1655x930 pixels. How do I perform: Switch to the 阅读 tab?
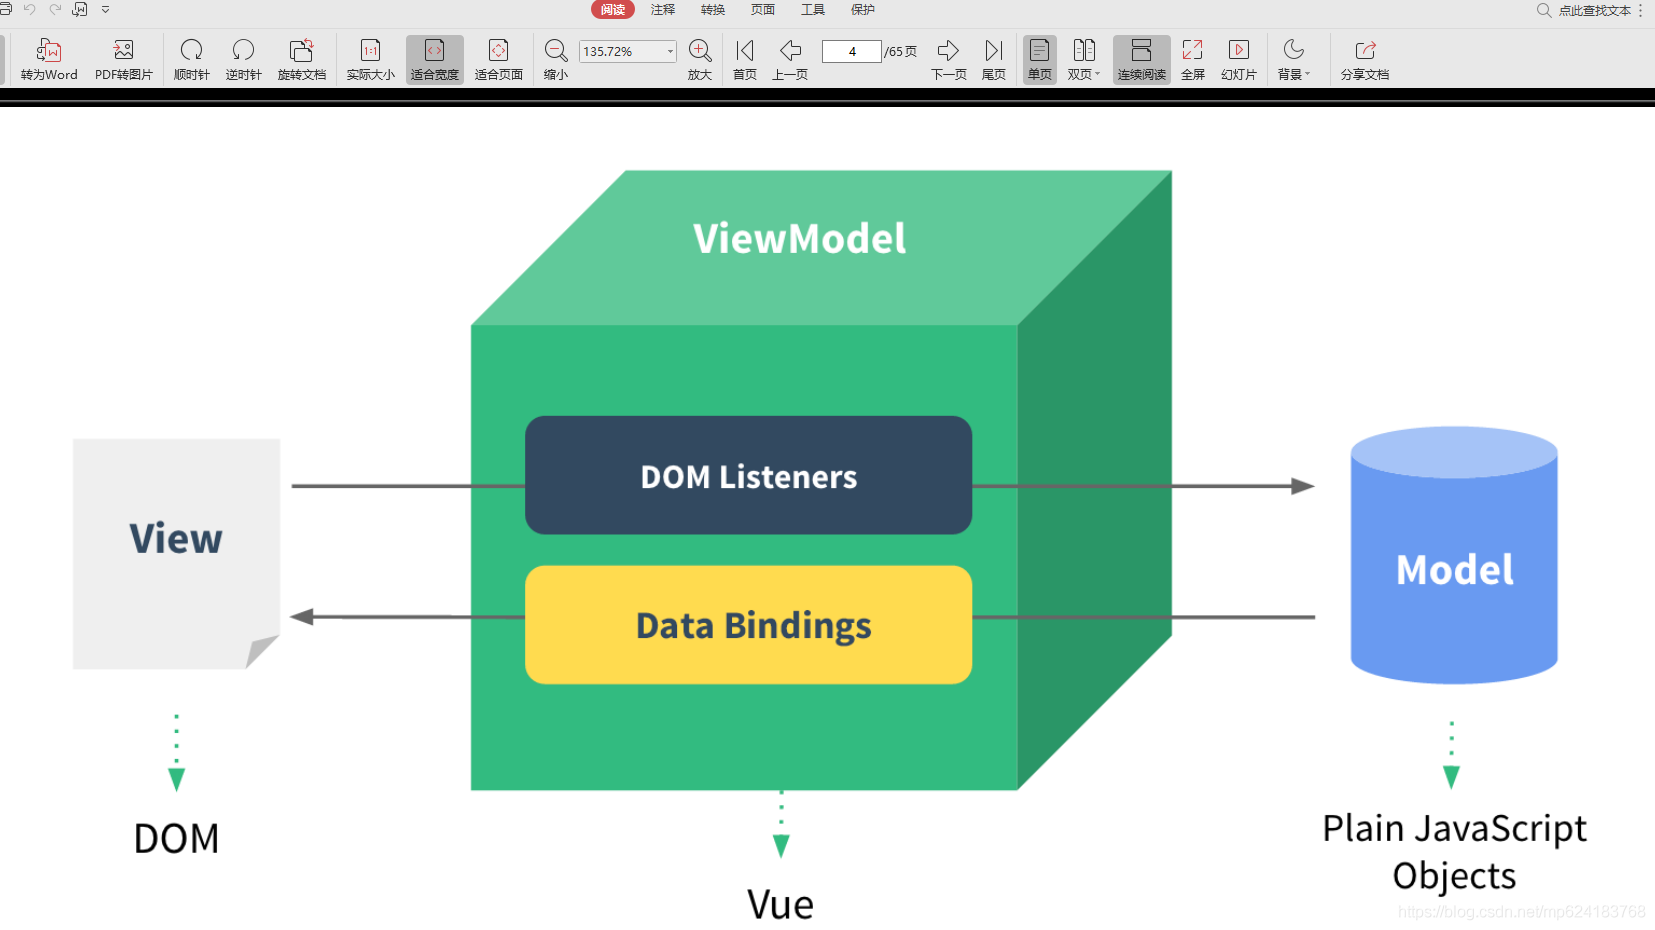point(613,10)
